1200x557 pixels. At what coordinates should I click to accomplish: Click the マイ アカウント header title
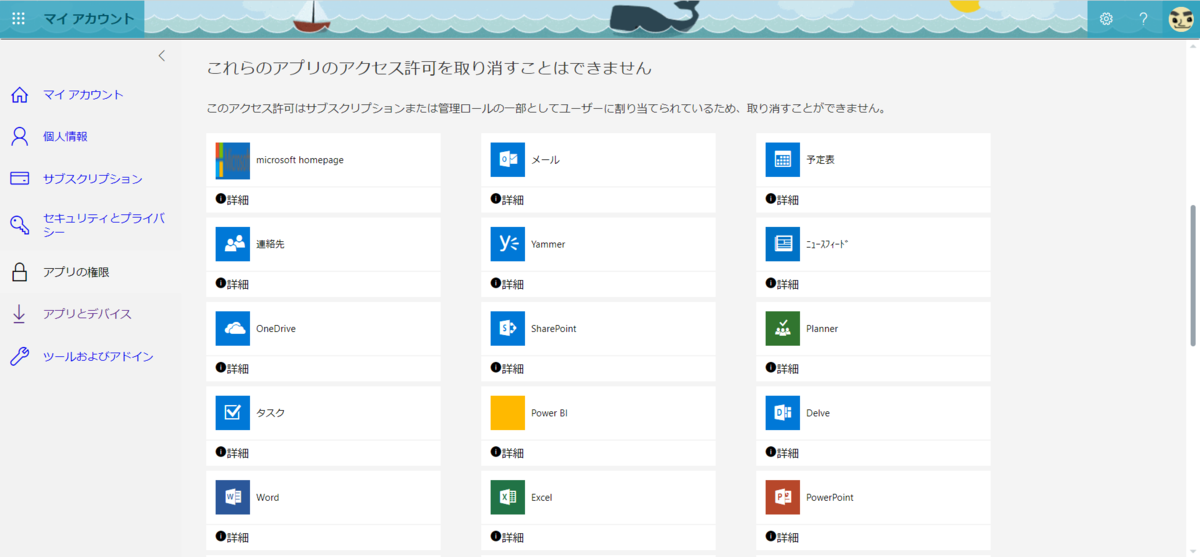89,19
